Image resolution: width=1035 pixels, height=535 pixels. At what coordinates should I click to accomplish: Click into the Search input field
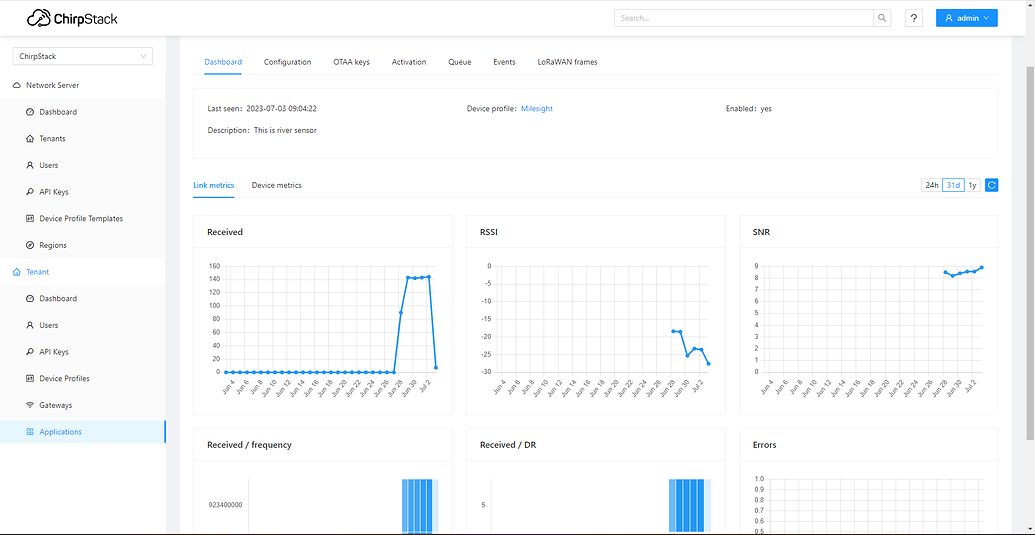[x=743, y=18]
